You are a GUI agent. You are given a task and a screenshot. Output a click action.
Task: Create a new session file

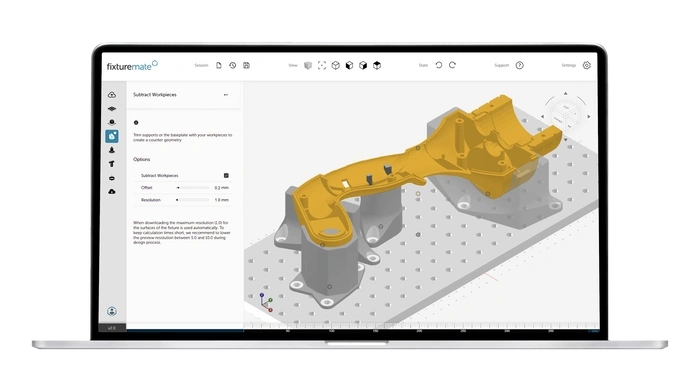point(219,65)
